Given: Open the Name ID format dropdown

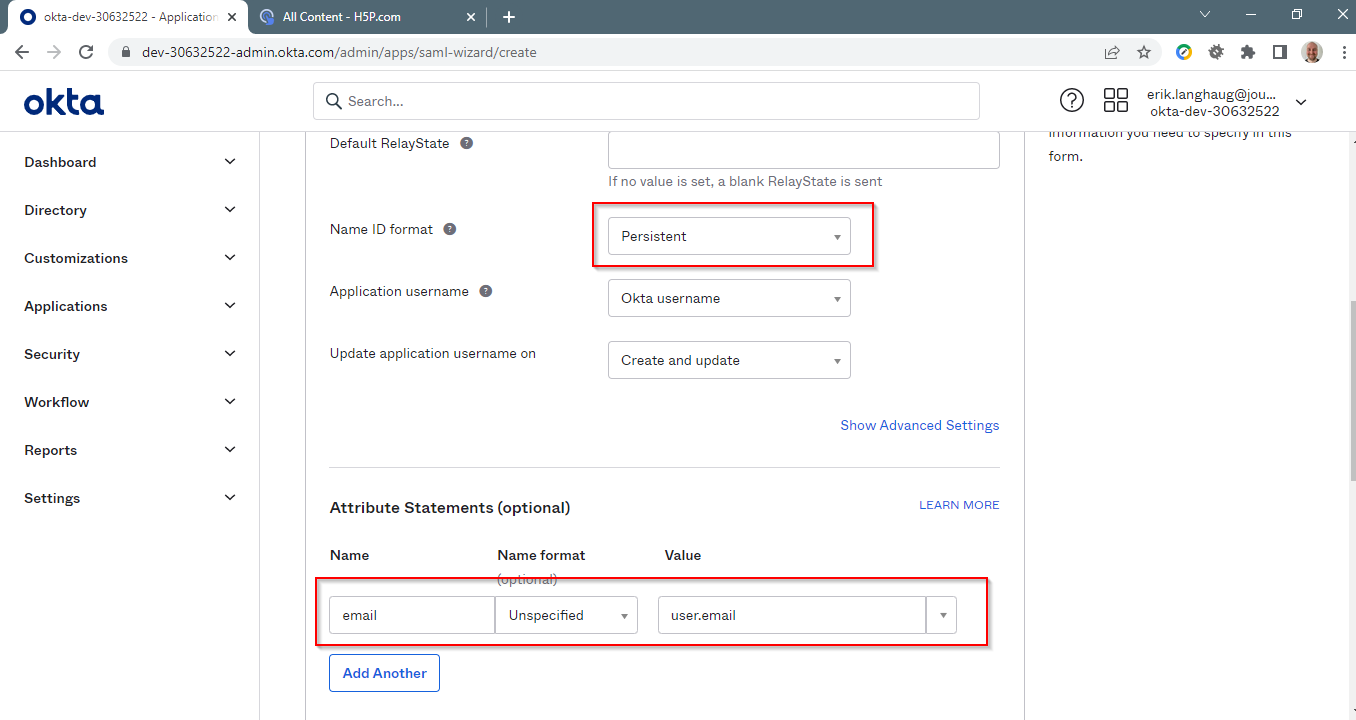Looking at the screenshot, I should tap(729, 236).
